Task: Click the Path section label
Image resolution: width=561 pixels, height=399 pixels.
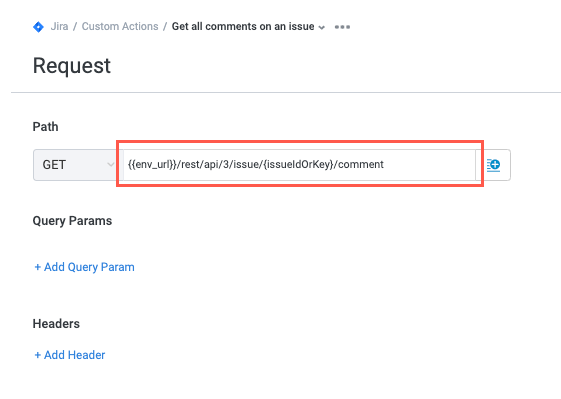Action: pos(45,127)
